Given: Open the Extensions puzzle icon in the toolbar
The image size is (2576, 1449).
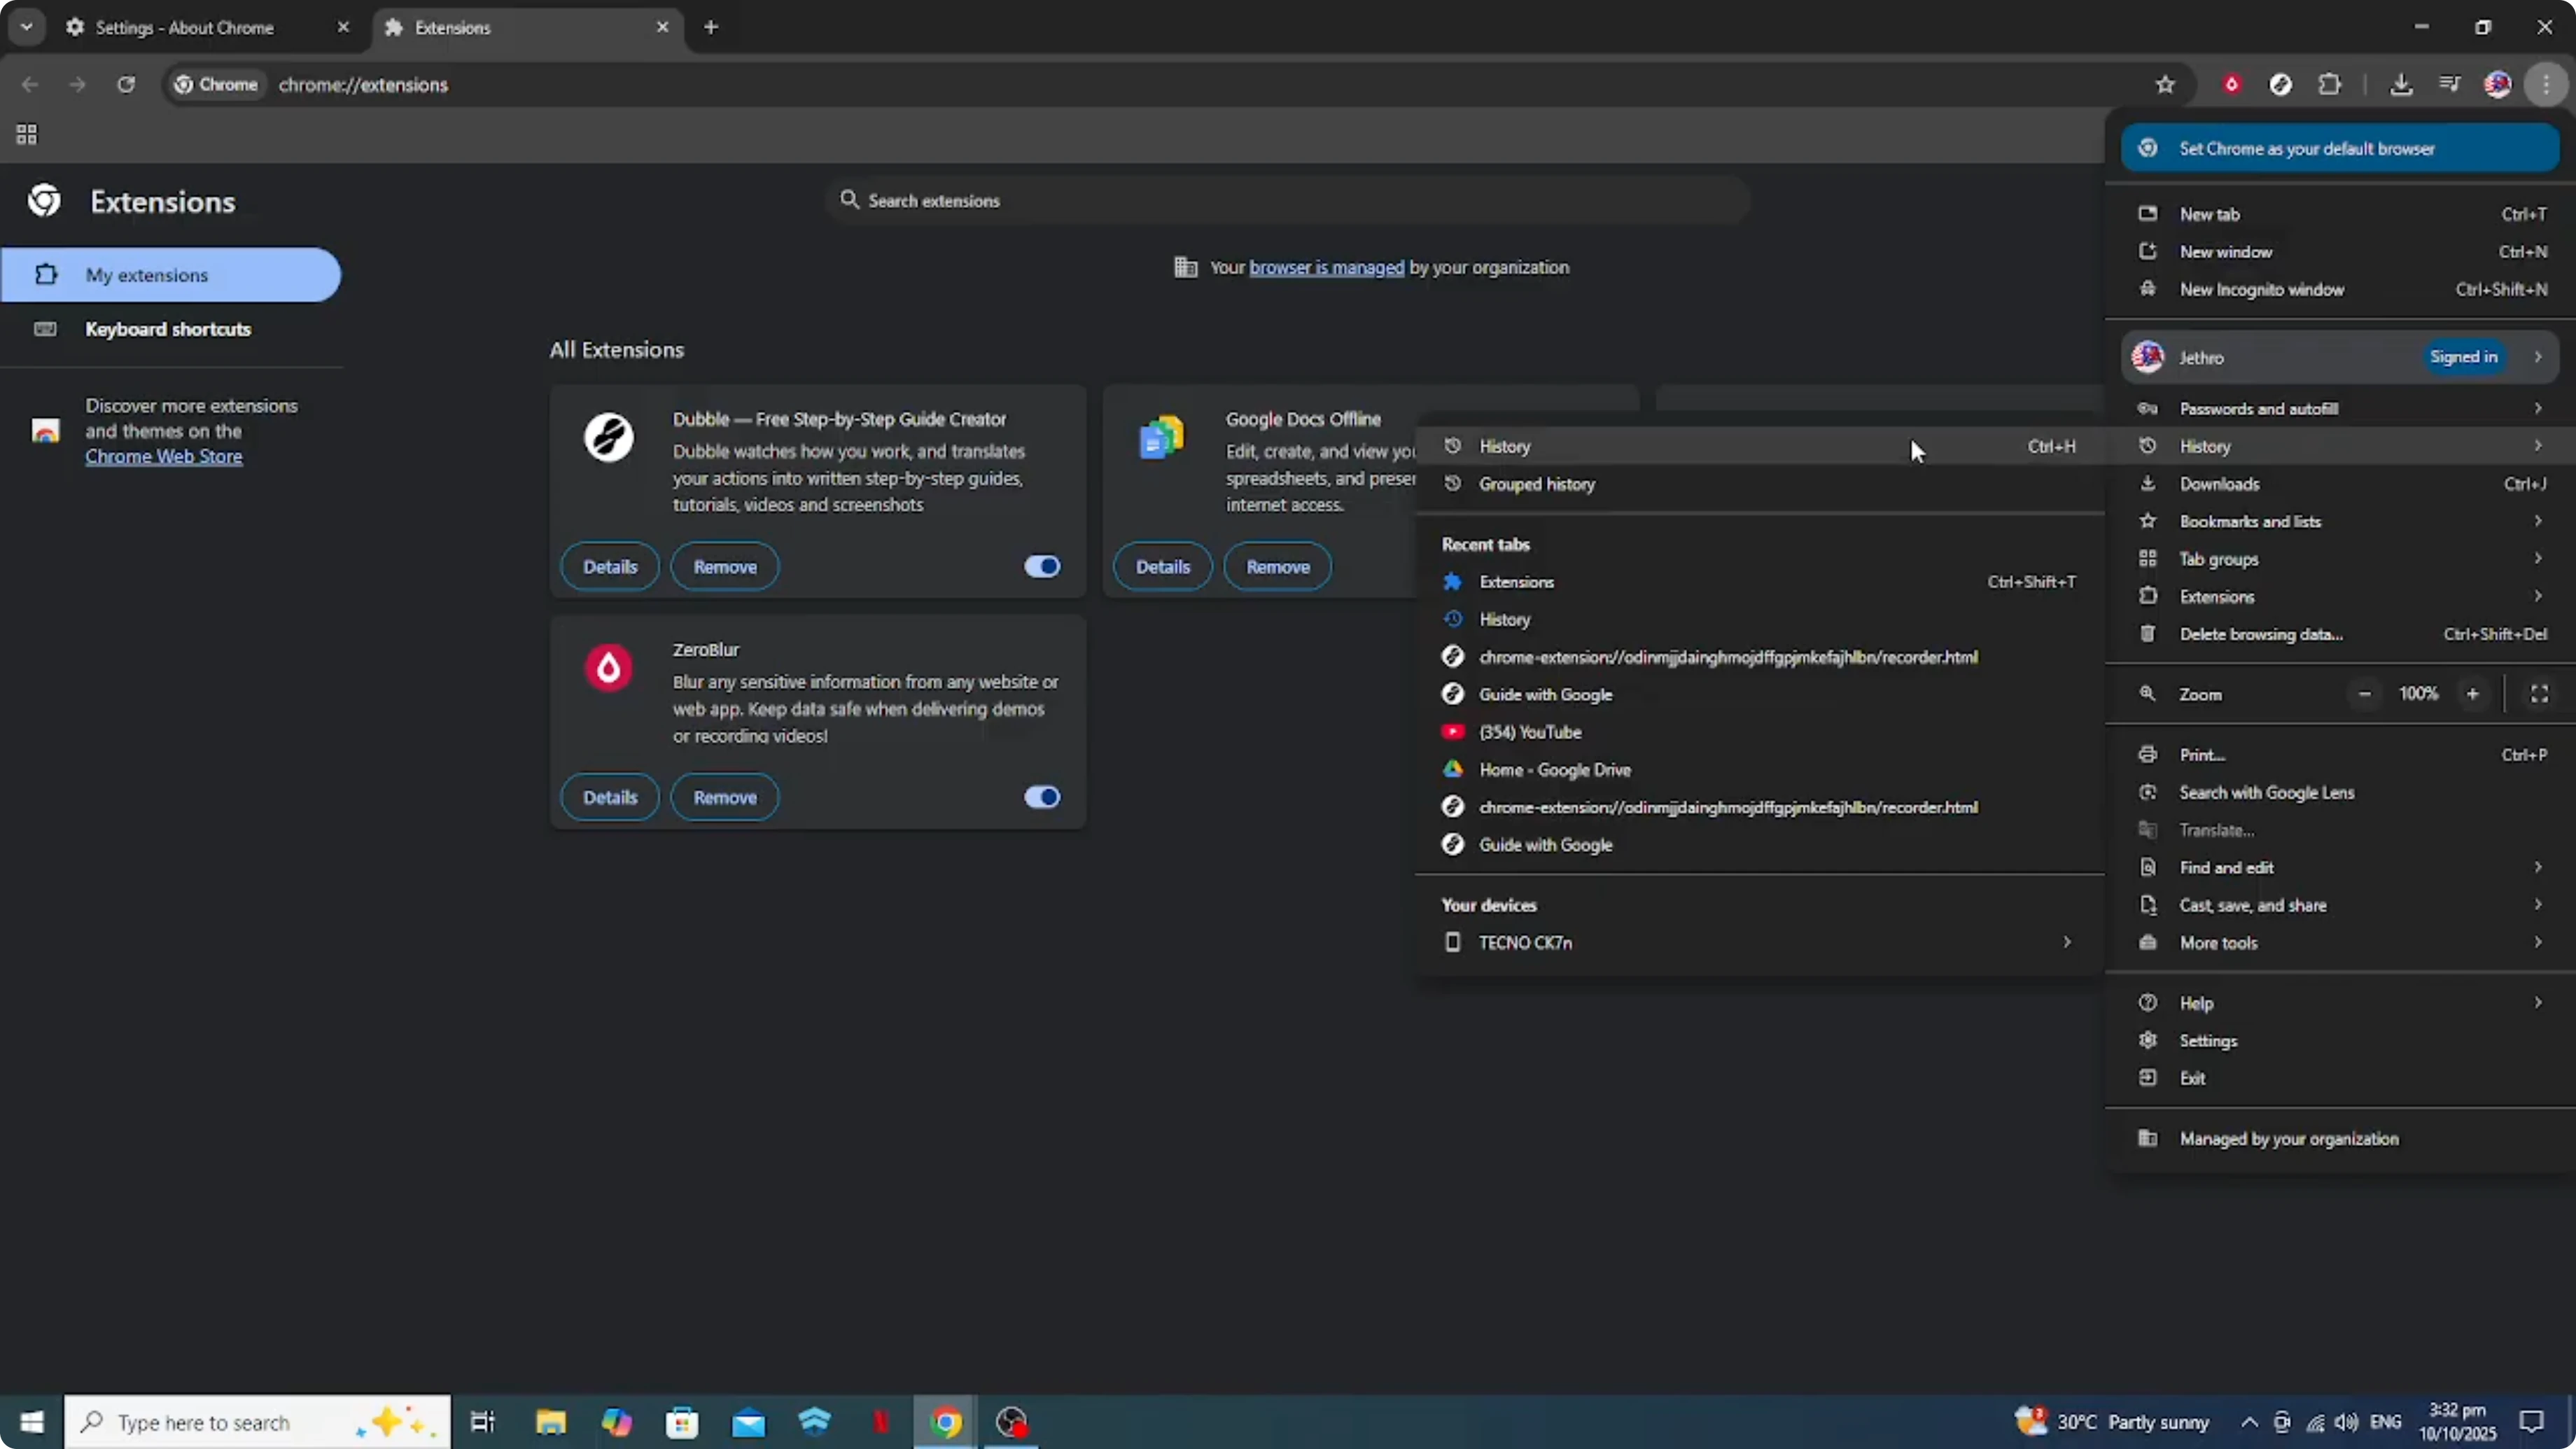Looking at the screenshot, I should click(2330, 84).
